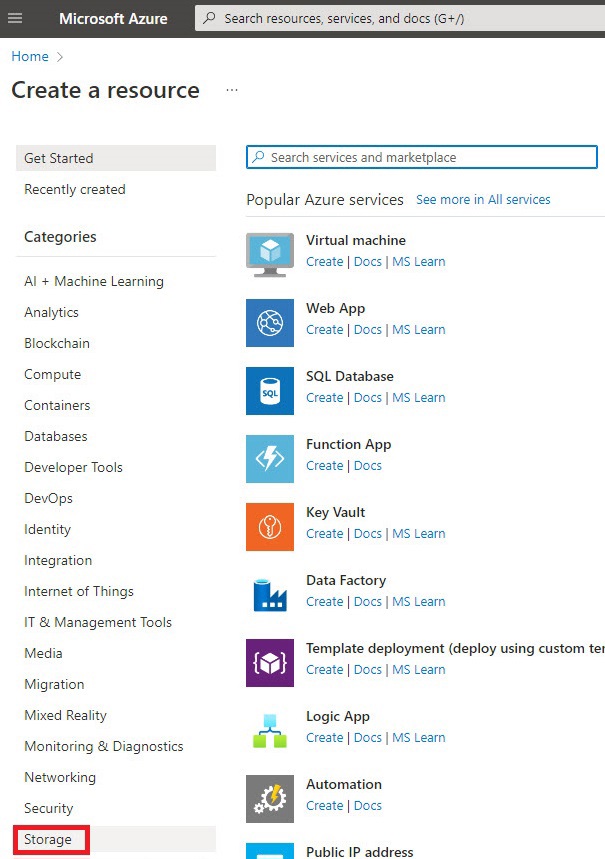Open the Analytics category
The height and width of the screenshot is (859, 605).
click(52, 312)
